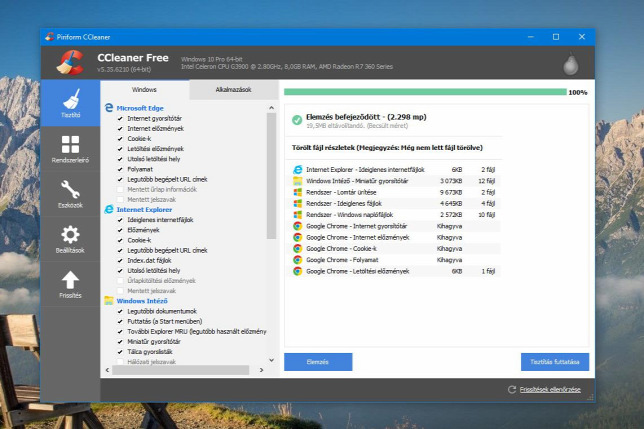Select the Microsoft Edge group heading
The image size is (644, 429).
point(140,108)
